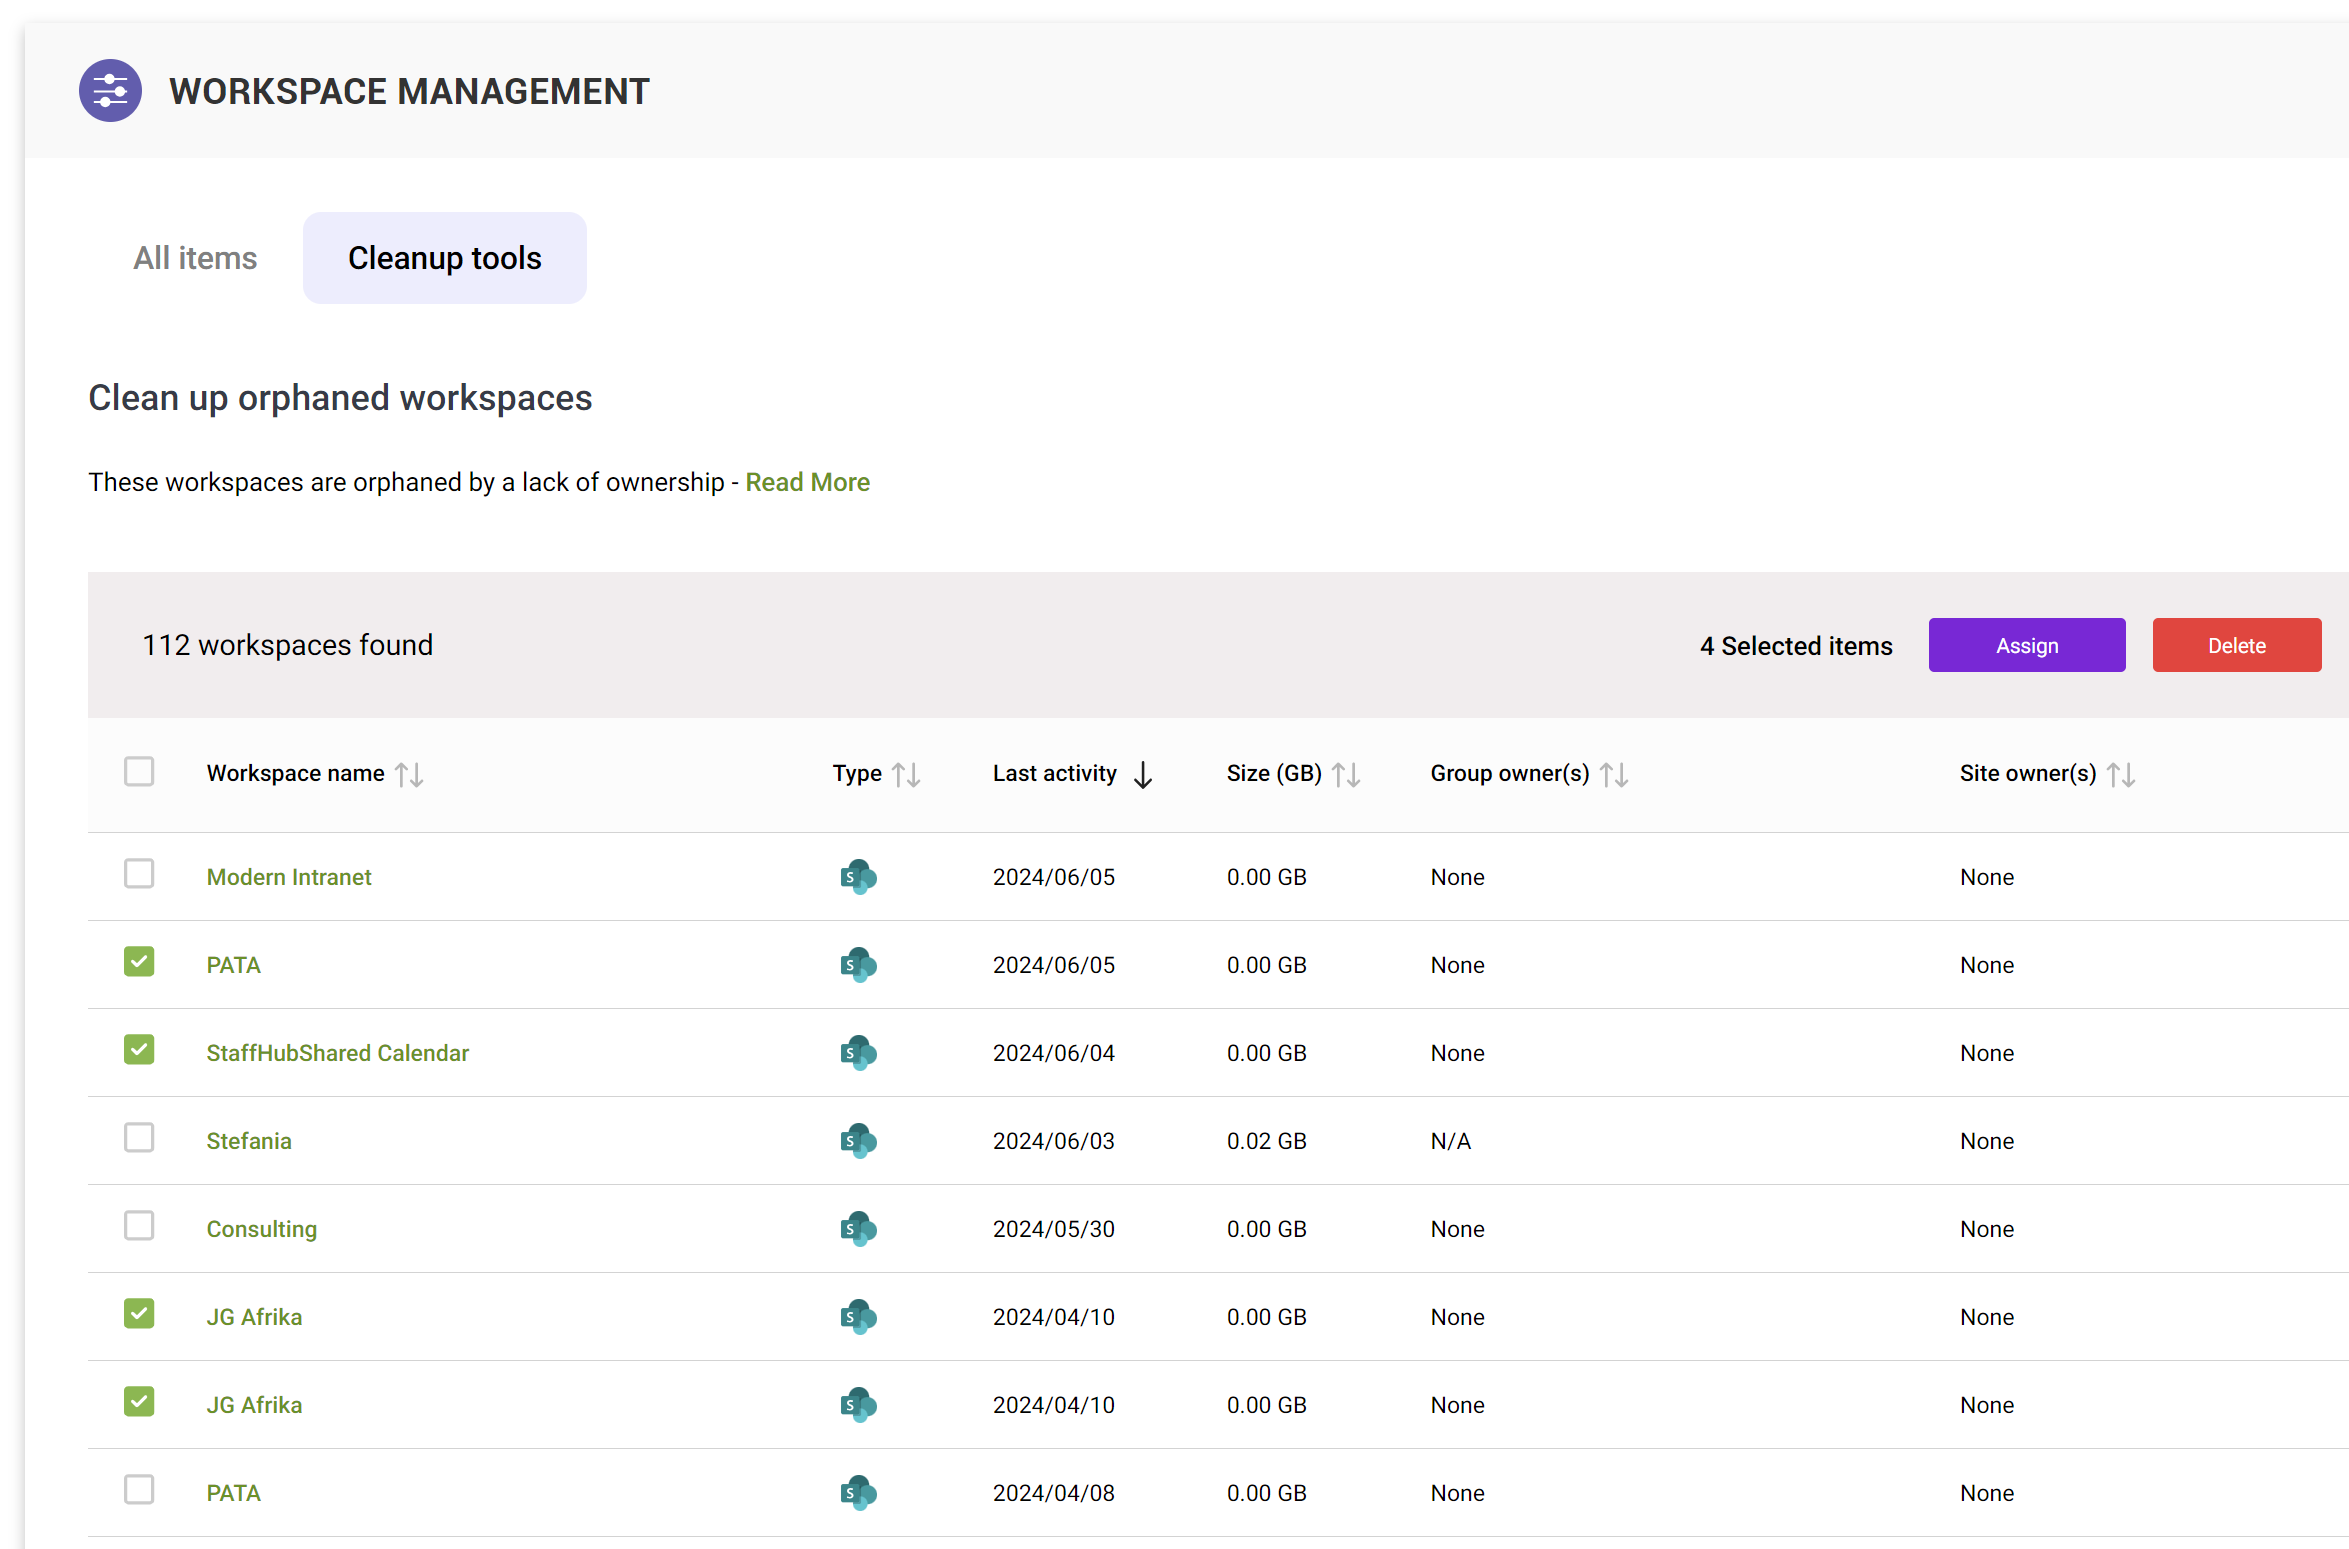This screenshot has height=1549, width=2349.
Task: Toggle the Last activity descending sort arrow
Action: 1143,775
